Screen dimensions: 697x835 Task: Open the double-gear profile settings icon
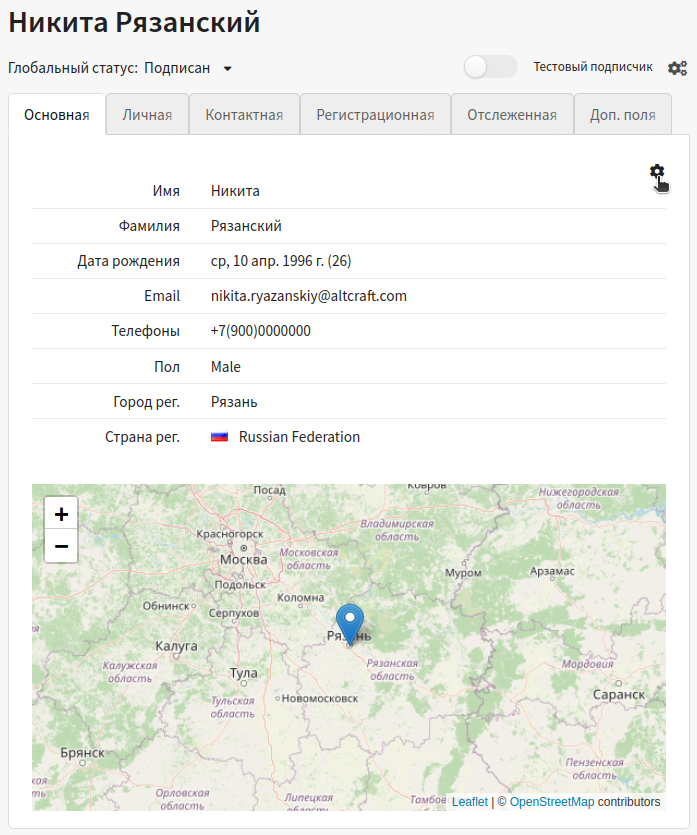coord(677,68)
